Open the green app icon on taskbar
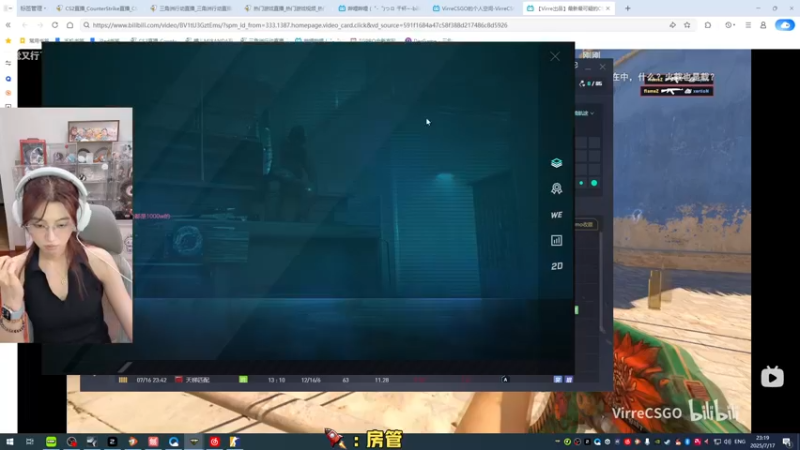This screenshot has height=450, width=800. coord(51,442)
